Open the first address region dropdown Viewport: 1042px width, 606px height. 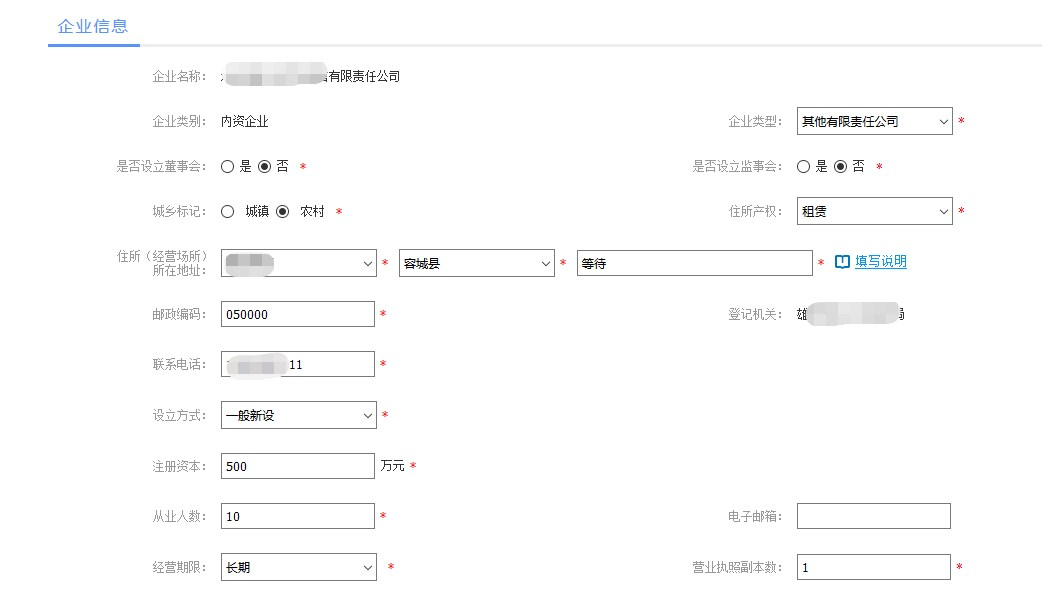298,263
